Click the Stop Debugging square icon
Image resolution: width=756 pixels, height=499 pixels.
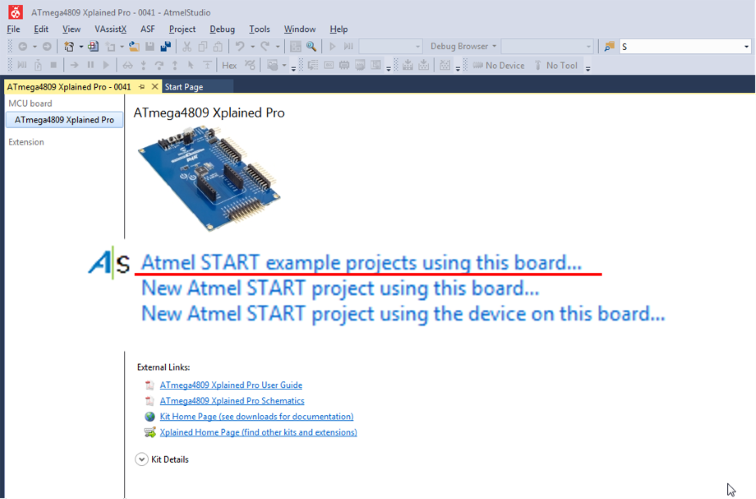[x=54, y=65]
